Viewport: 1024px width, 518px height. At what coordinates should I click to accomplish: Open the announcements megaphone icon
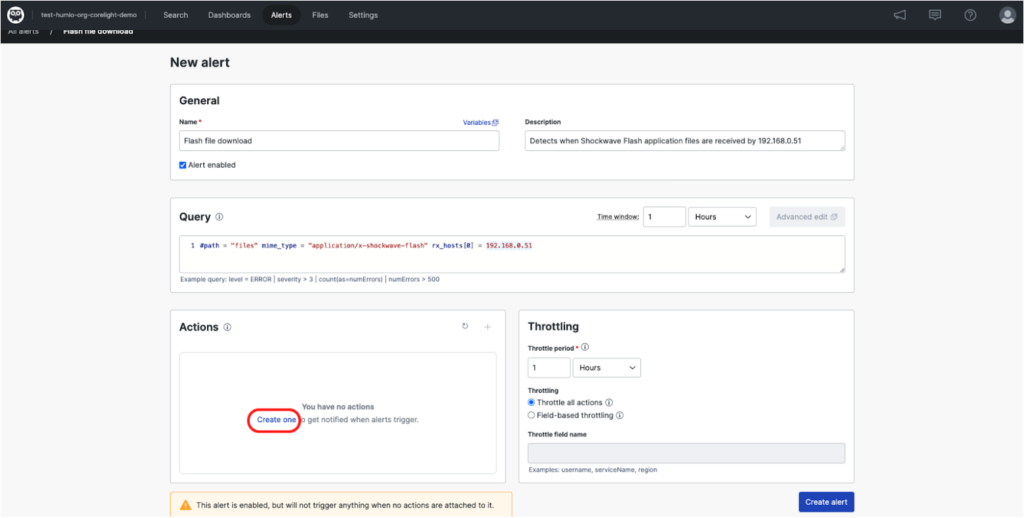pyautogui.click(x=899, y=15)
